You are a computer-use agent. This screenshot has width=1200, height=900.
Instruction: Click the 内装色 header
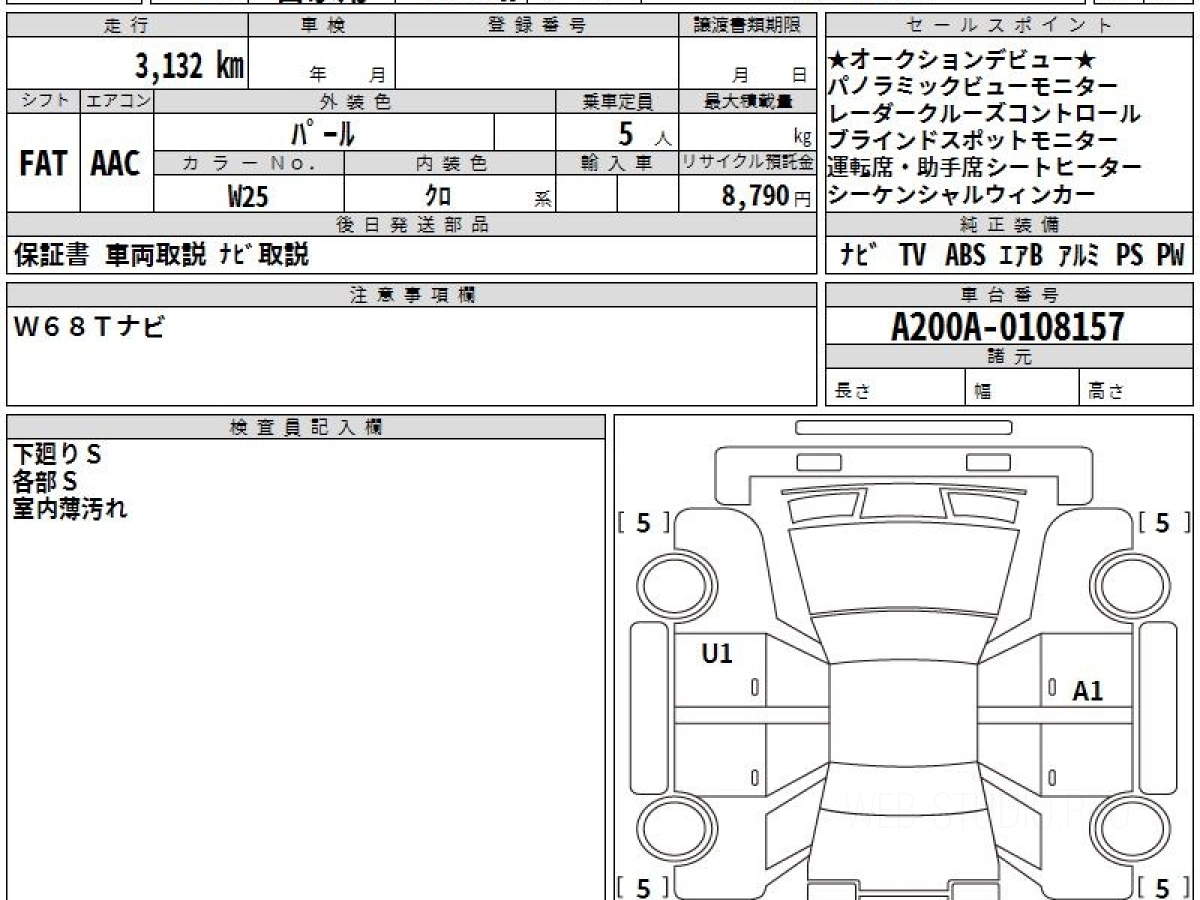coord(450,163)
